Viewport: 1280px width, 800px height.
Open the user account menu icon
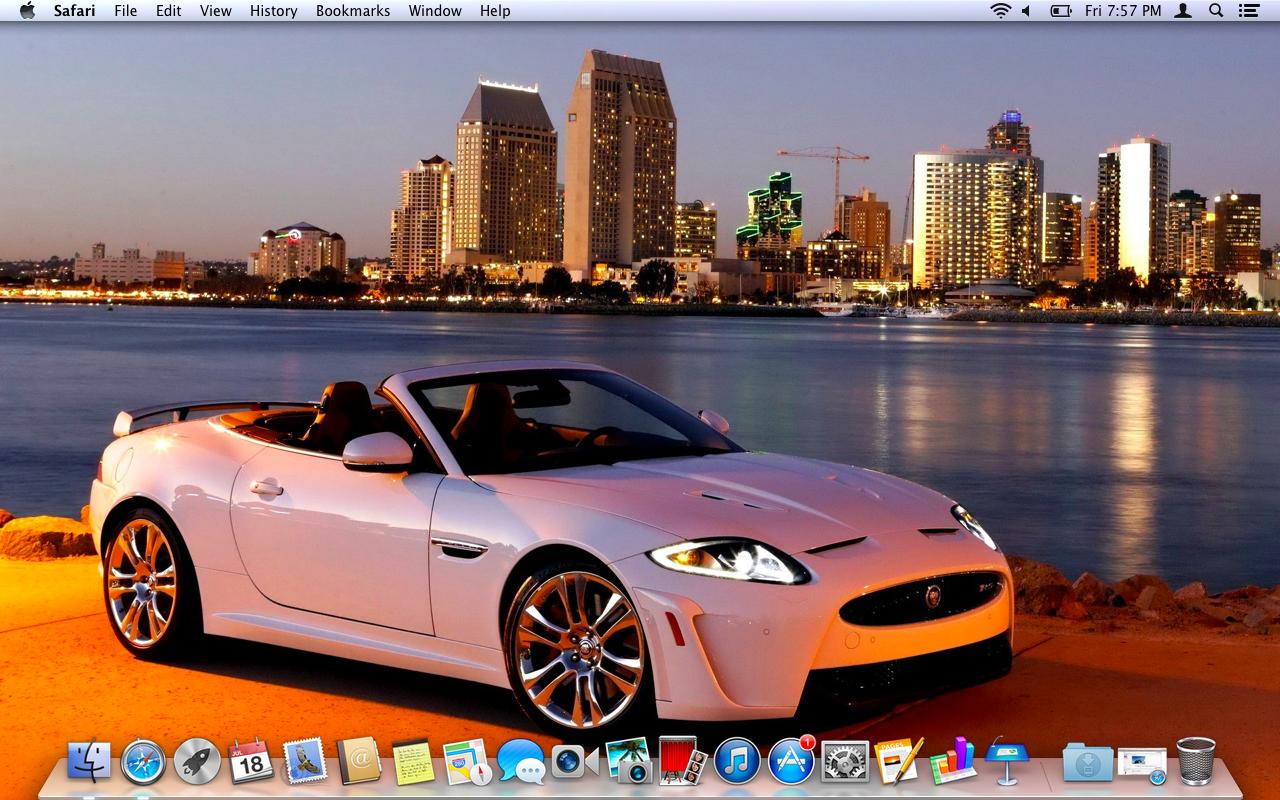point(1184,11)
